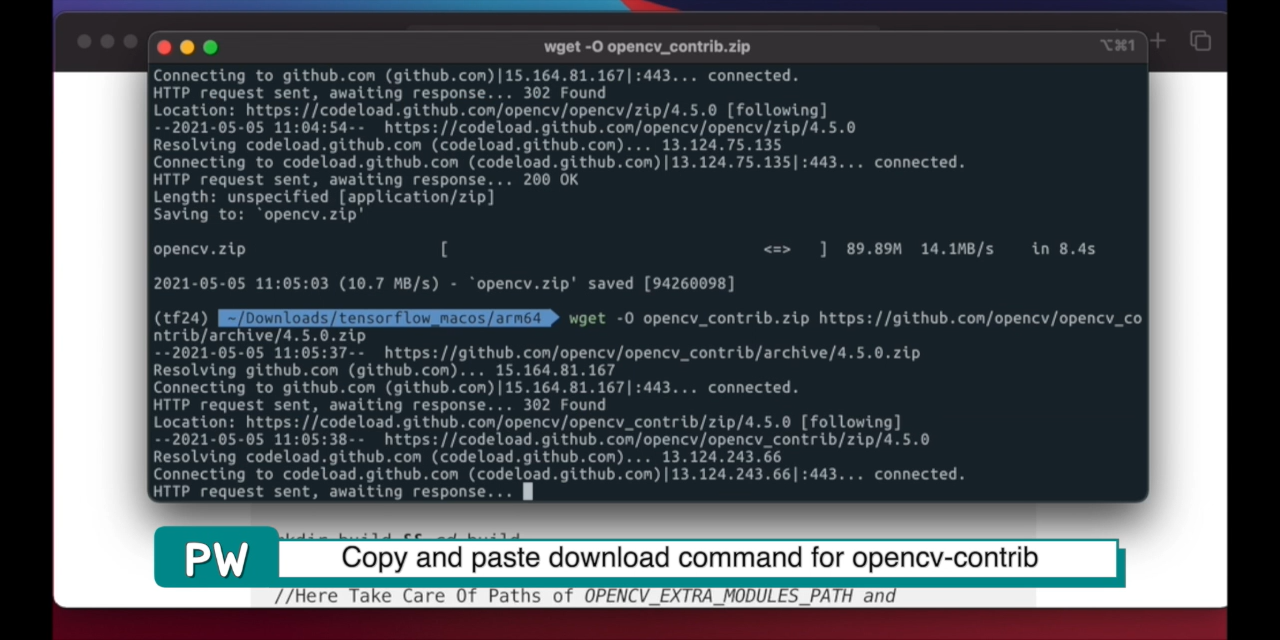Open a new tab in background Safari window
Viewport: 1280px width, 640px height.
pyautogui.click(x=1158, y=41)
